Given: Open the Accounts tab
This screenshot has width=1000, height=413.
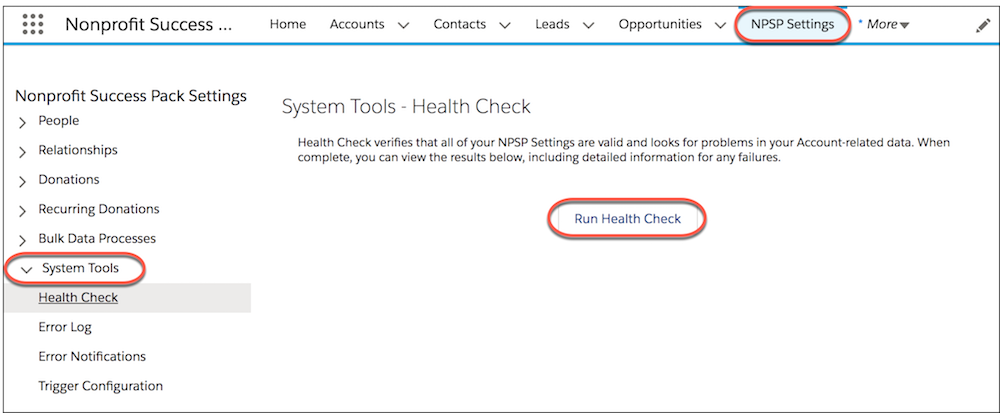Looking at the screenshot, I should click(357, 24).
